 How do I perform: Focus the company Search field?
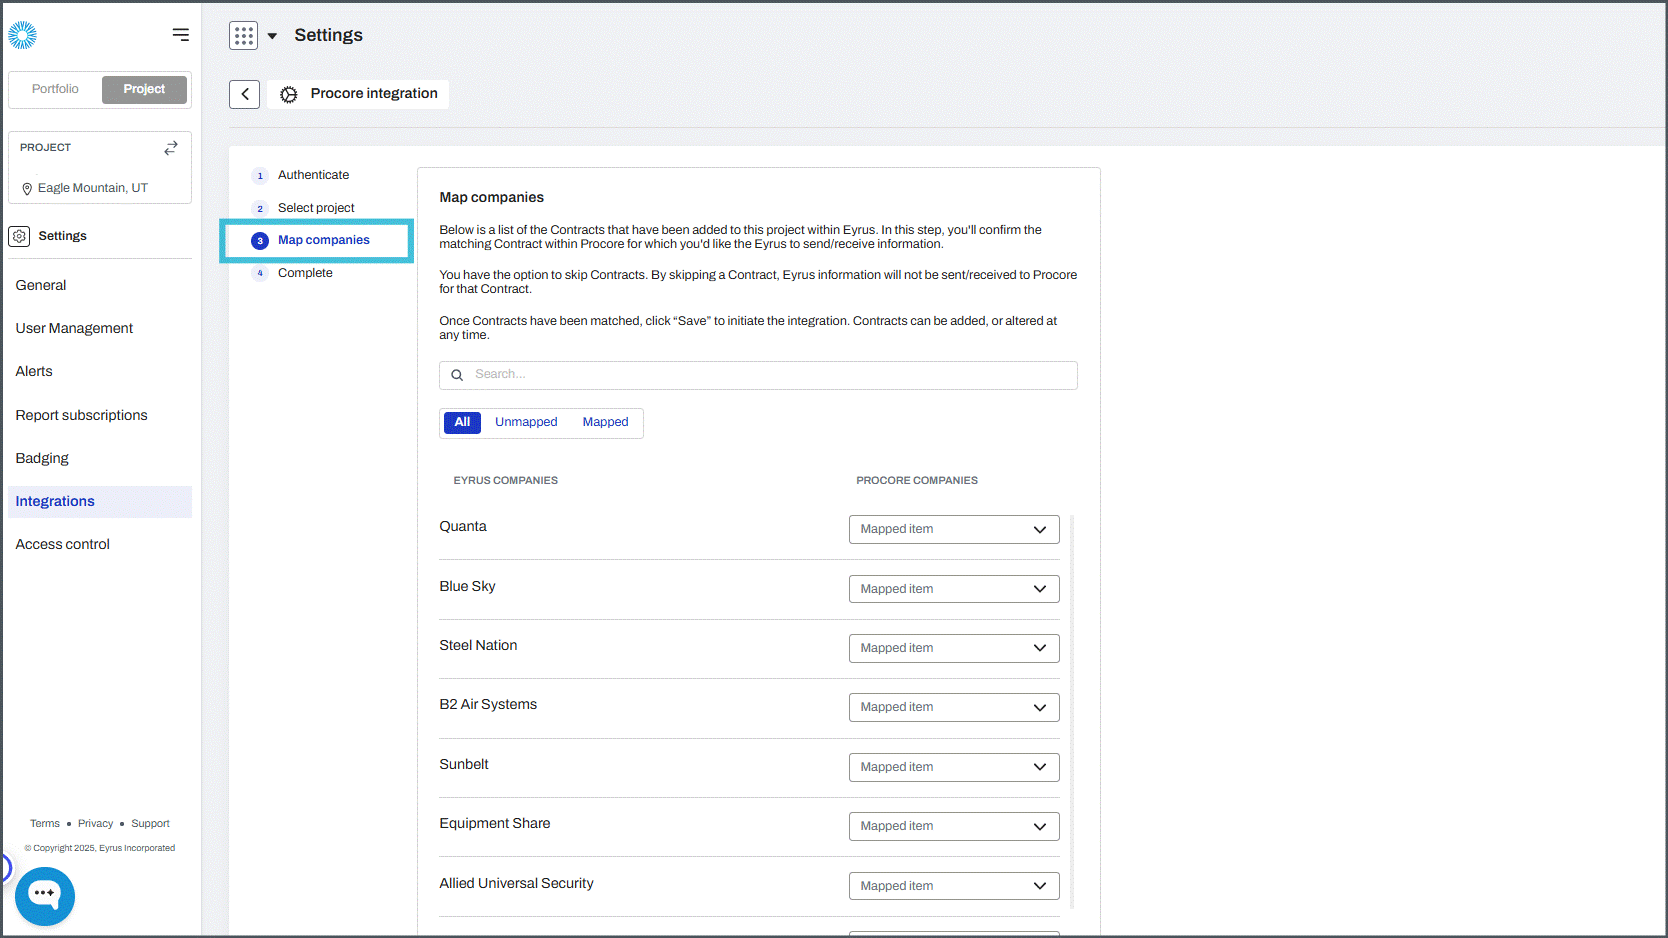point(758,375)
